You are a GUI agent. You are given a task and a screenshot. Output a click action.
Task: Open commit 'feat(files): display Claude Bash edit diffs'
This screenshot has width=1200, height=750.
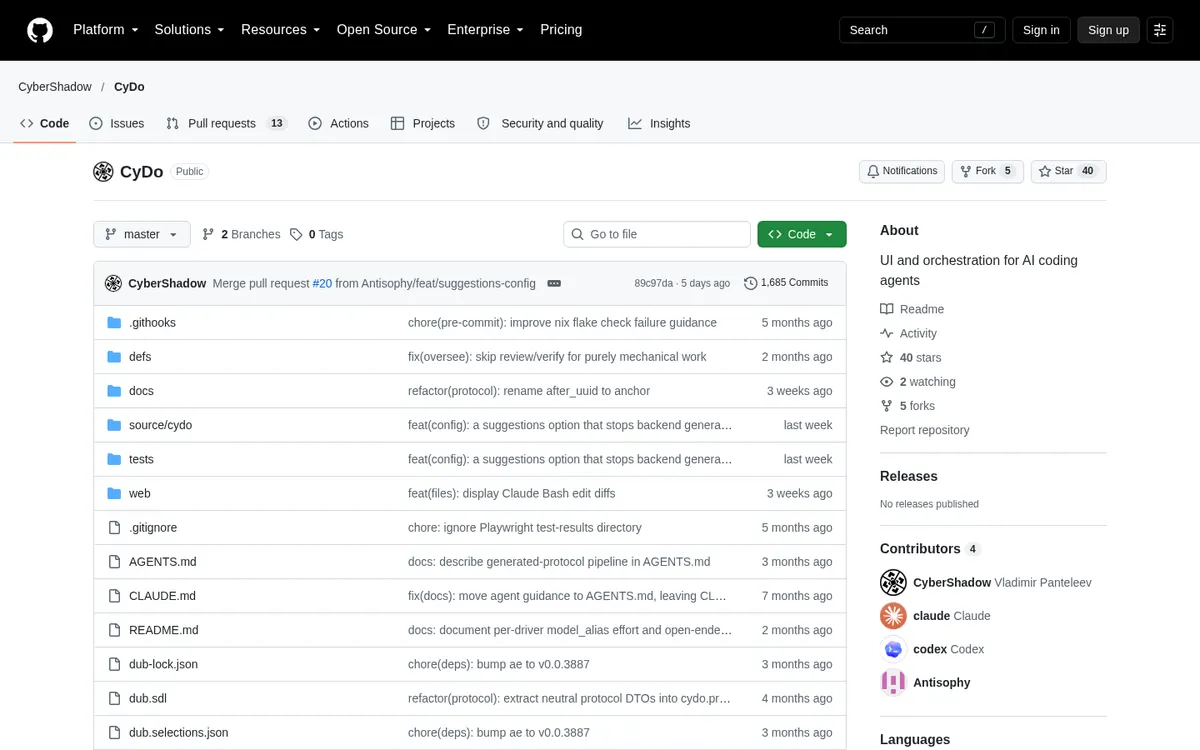coord(512,493)
